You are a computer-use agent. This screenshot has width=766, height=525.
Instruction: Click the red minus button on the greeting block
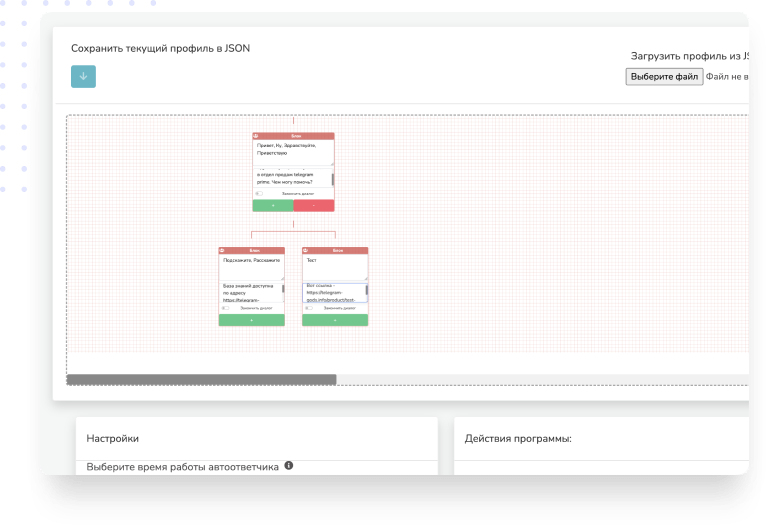tap(314, 205)
